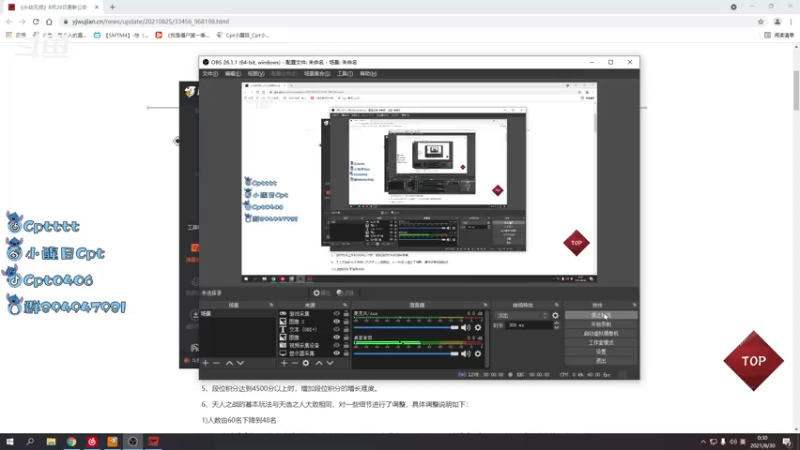The image size is (800, 450).
Task: Bookmark this page with the star icon
Action: pyautogui.click(x=761, y=21)
